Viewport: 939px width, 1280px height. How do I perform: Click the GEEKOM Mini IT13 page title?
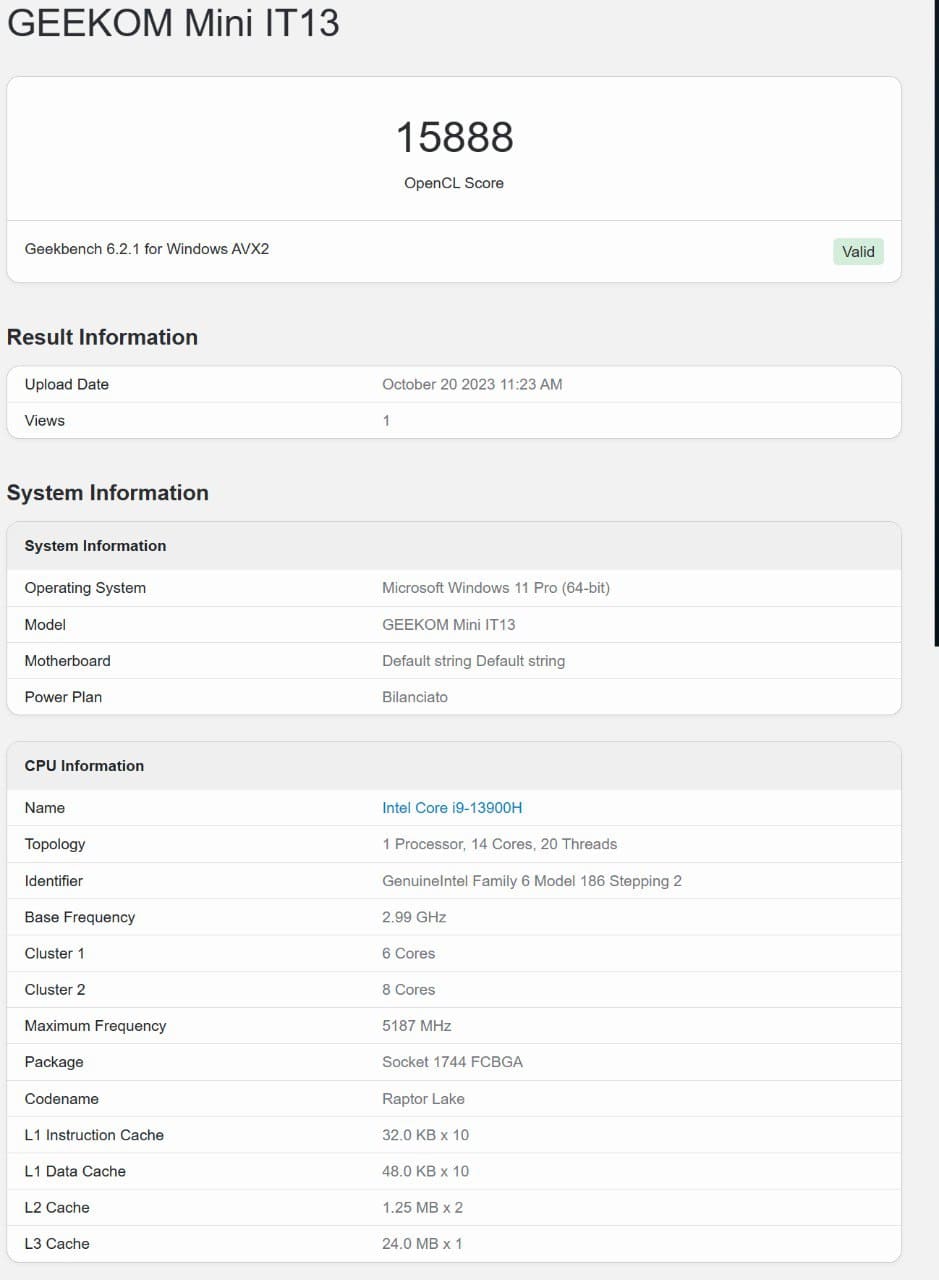173,22
